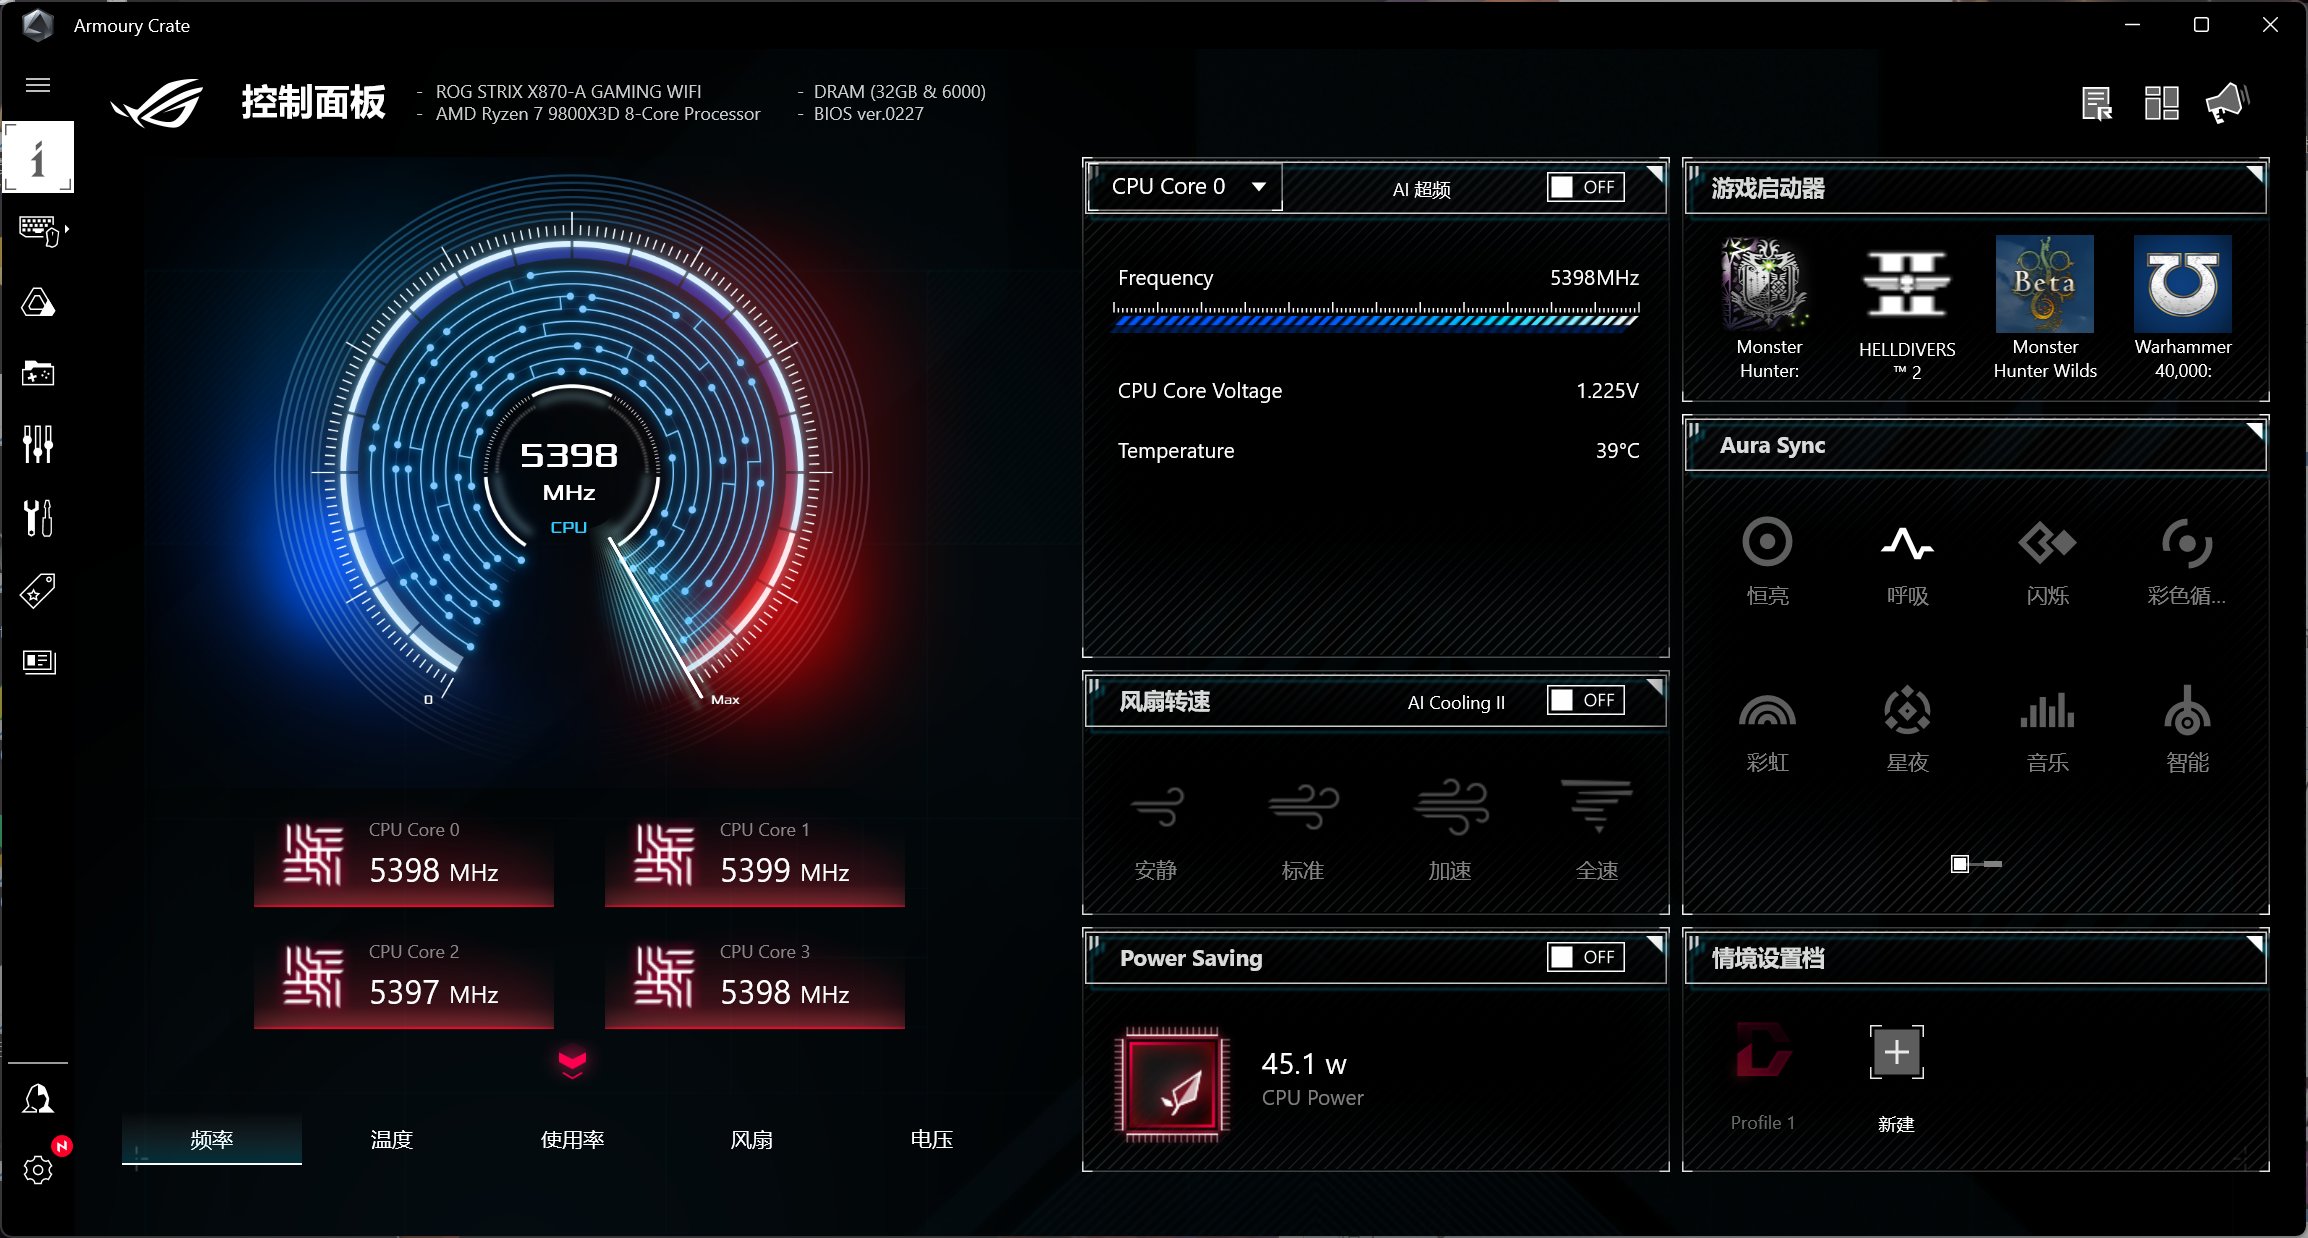Viewport: 2308px width, 1238px height.
Task: Choose the standard 标准 fan mode
Action: pos(1303,832)
